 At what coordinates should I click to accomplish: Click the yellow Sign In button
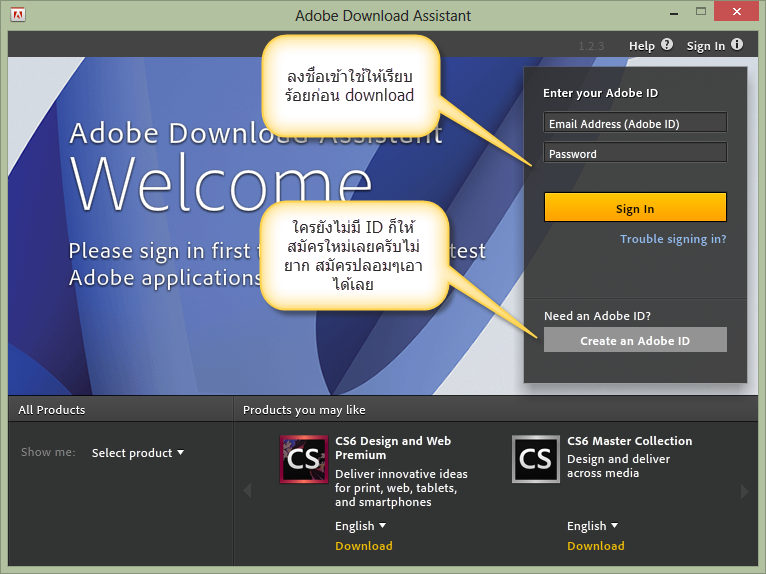(635, 208)
